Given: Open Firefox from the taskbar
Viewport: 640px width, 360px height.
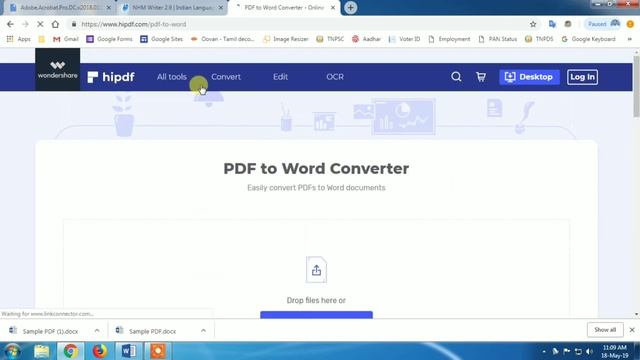Looking at the screenshot, I should coord(100,351).
